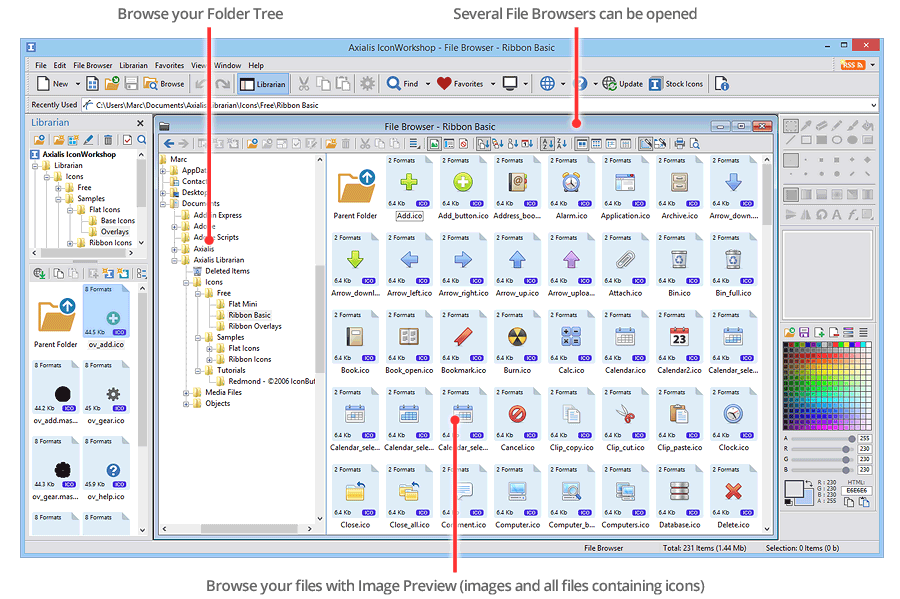900x599 pixels.
Task: Open the Favorites menu
Action: [169, 65]
